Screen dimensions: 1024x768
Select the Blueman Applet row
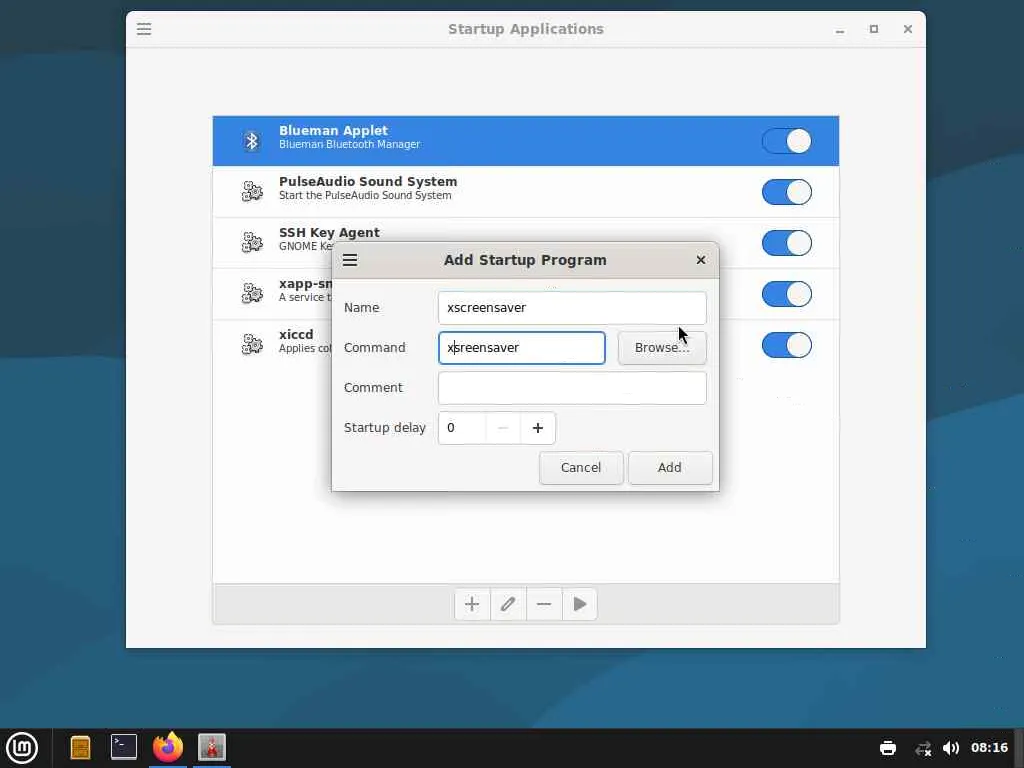(x=526, y=141)
